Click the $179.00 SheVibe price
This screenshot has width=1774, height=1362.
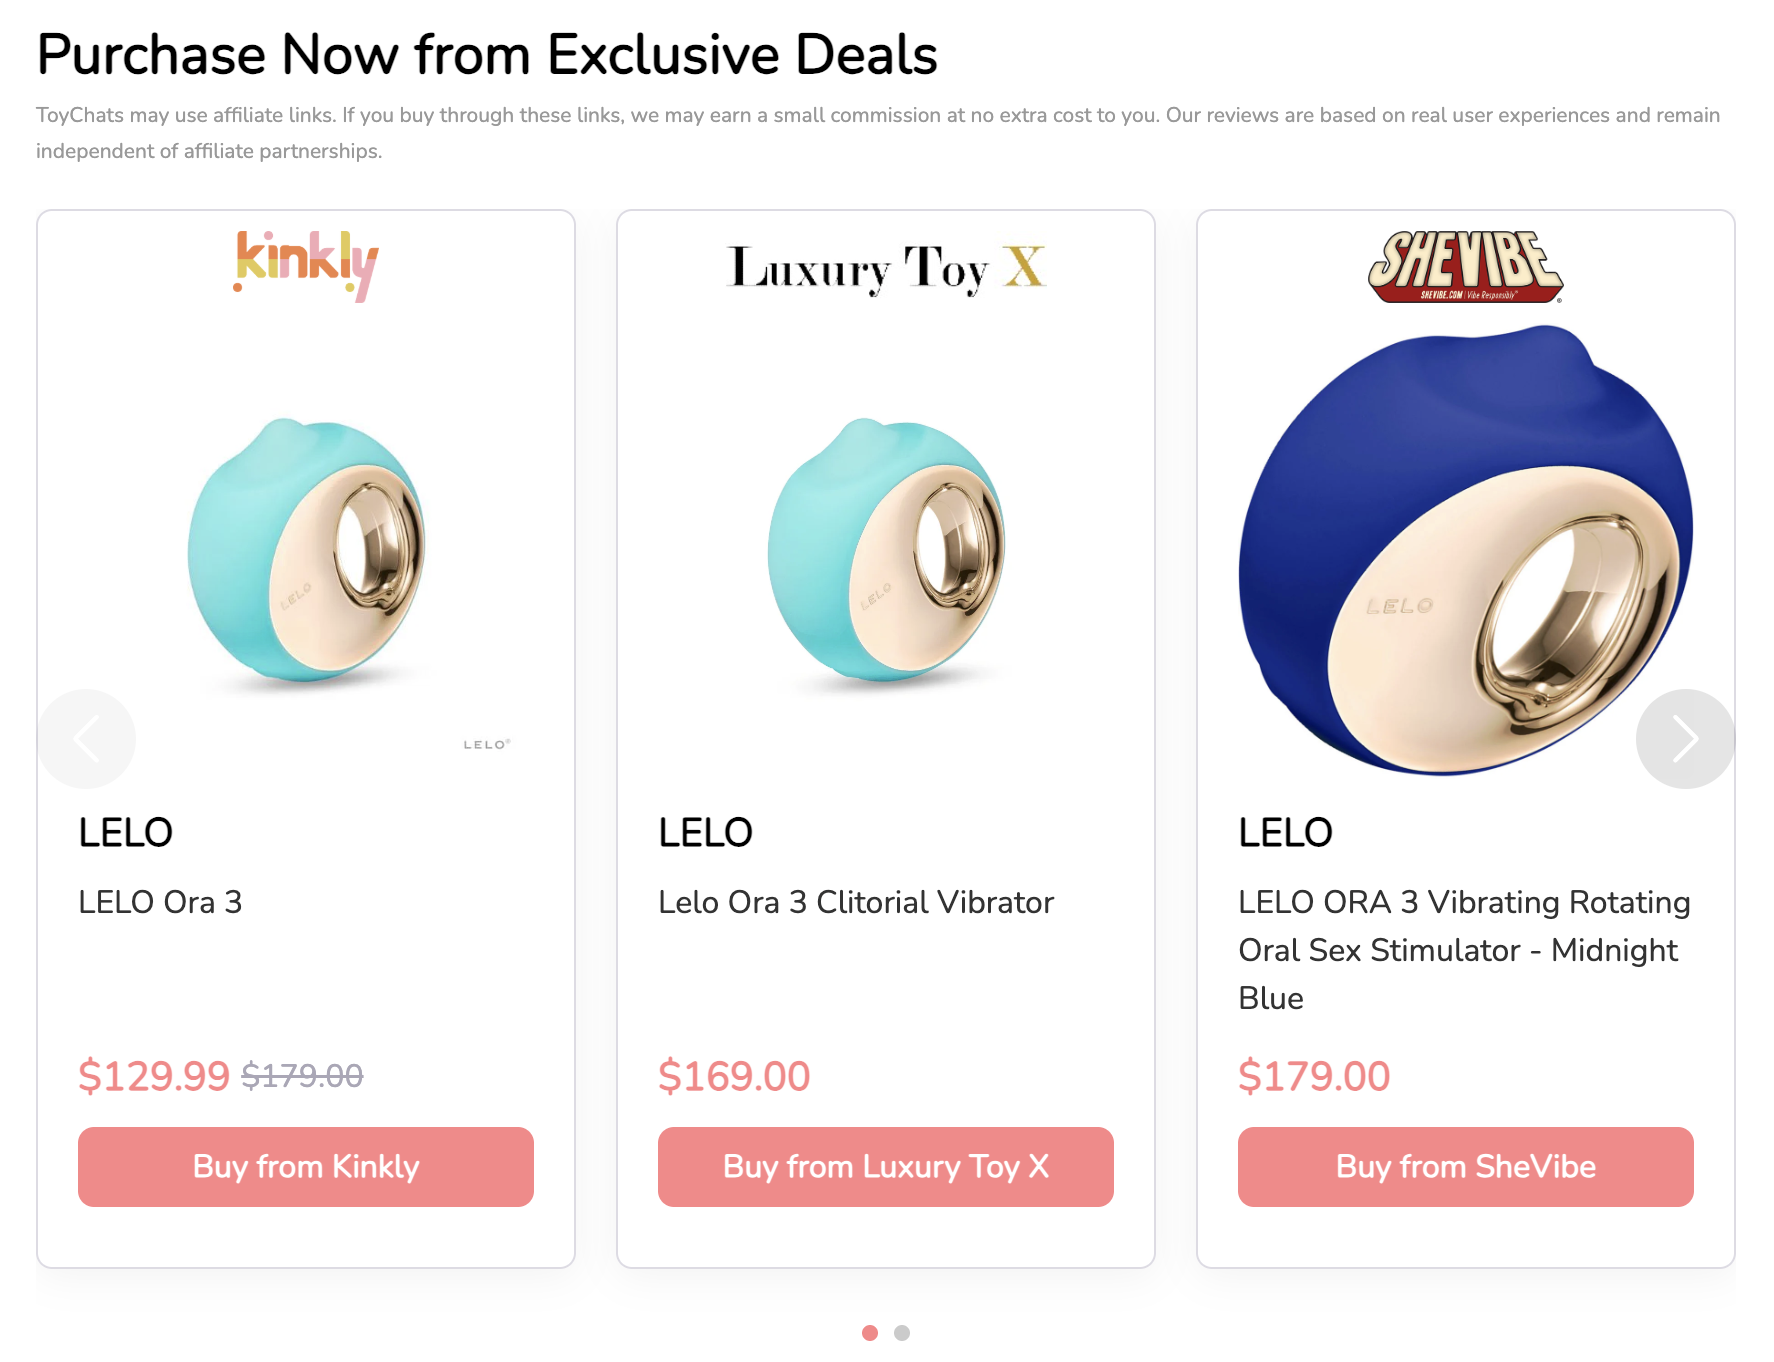(x=1314, y=1076)
